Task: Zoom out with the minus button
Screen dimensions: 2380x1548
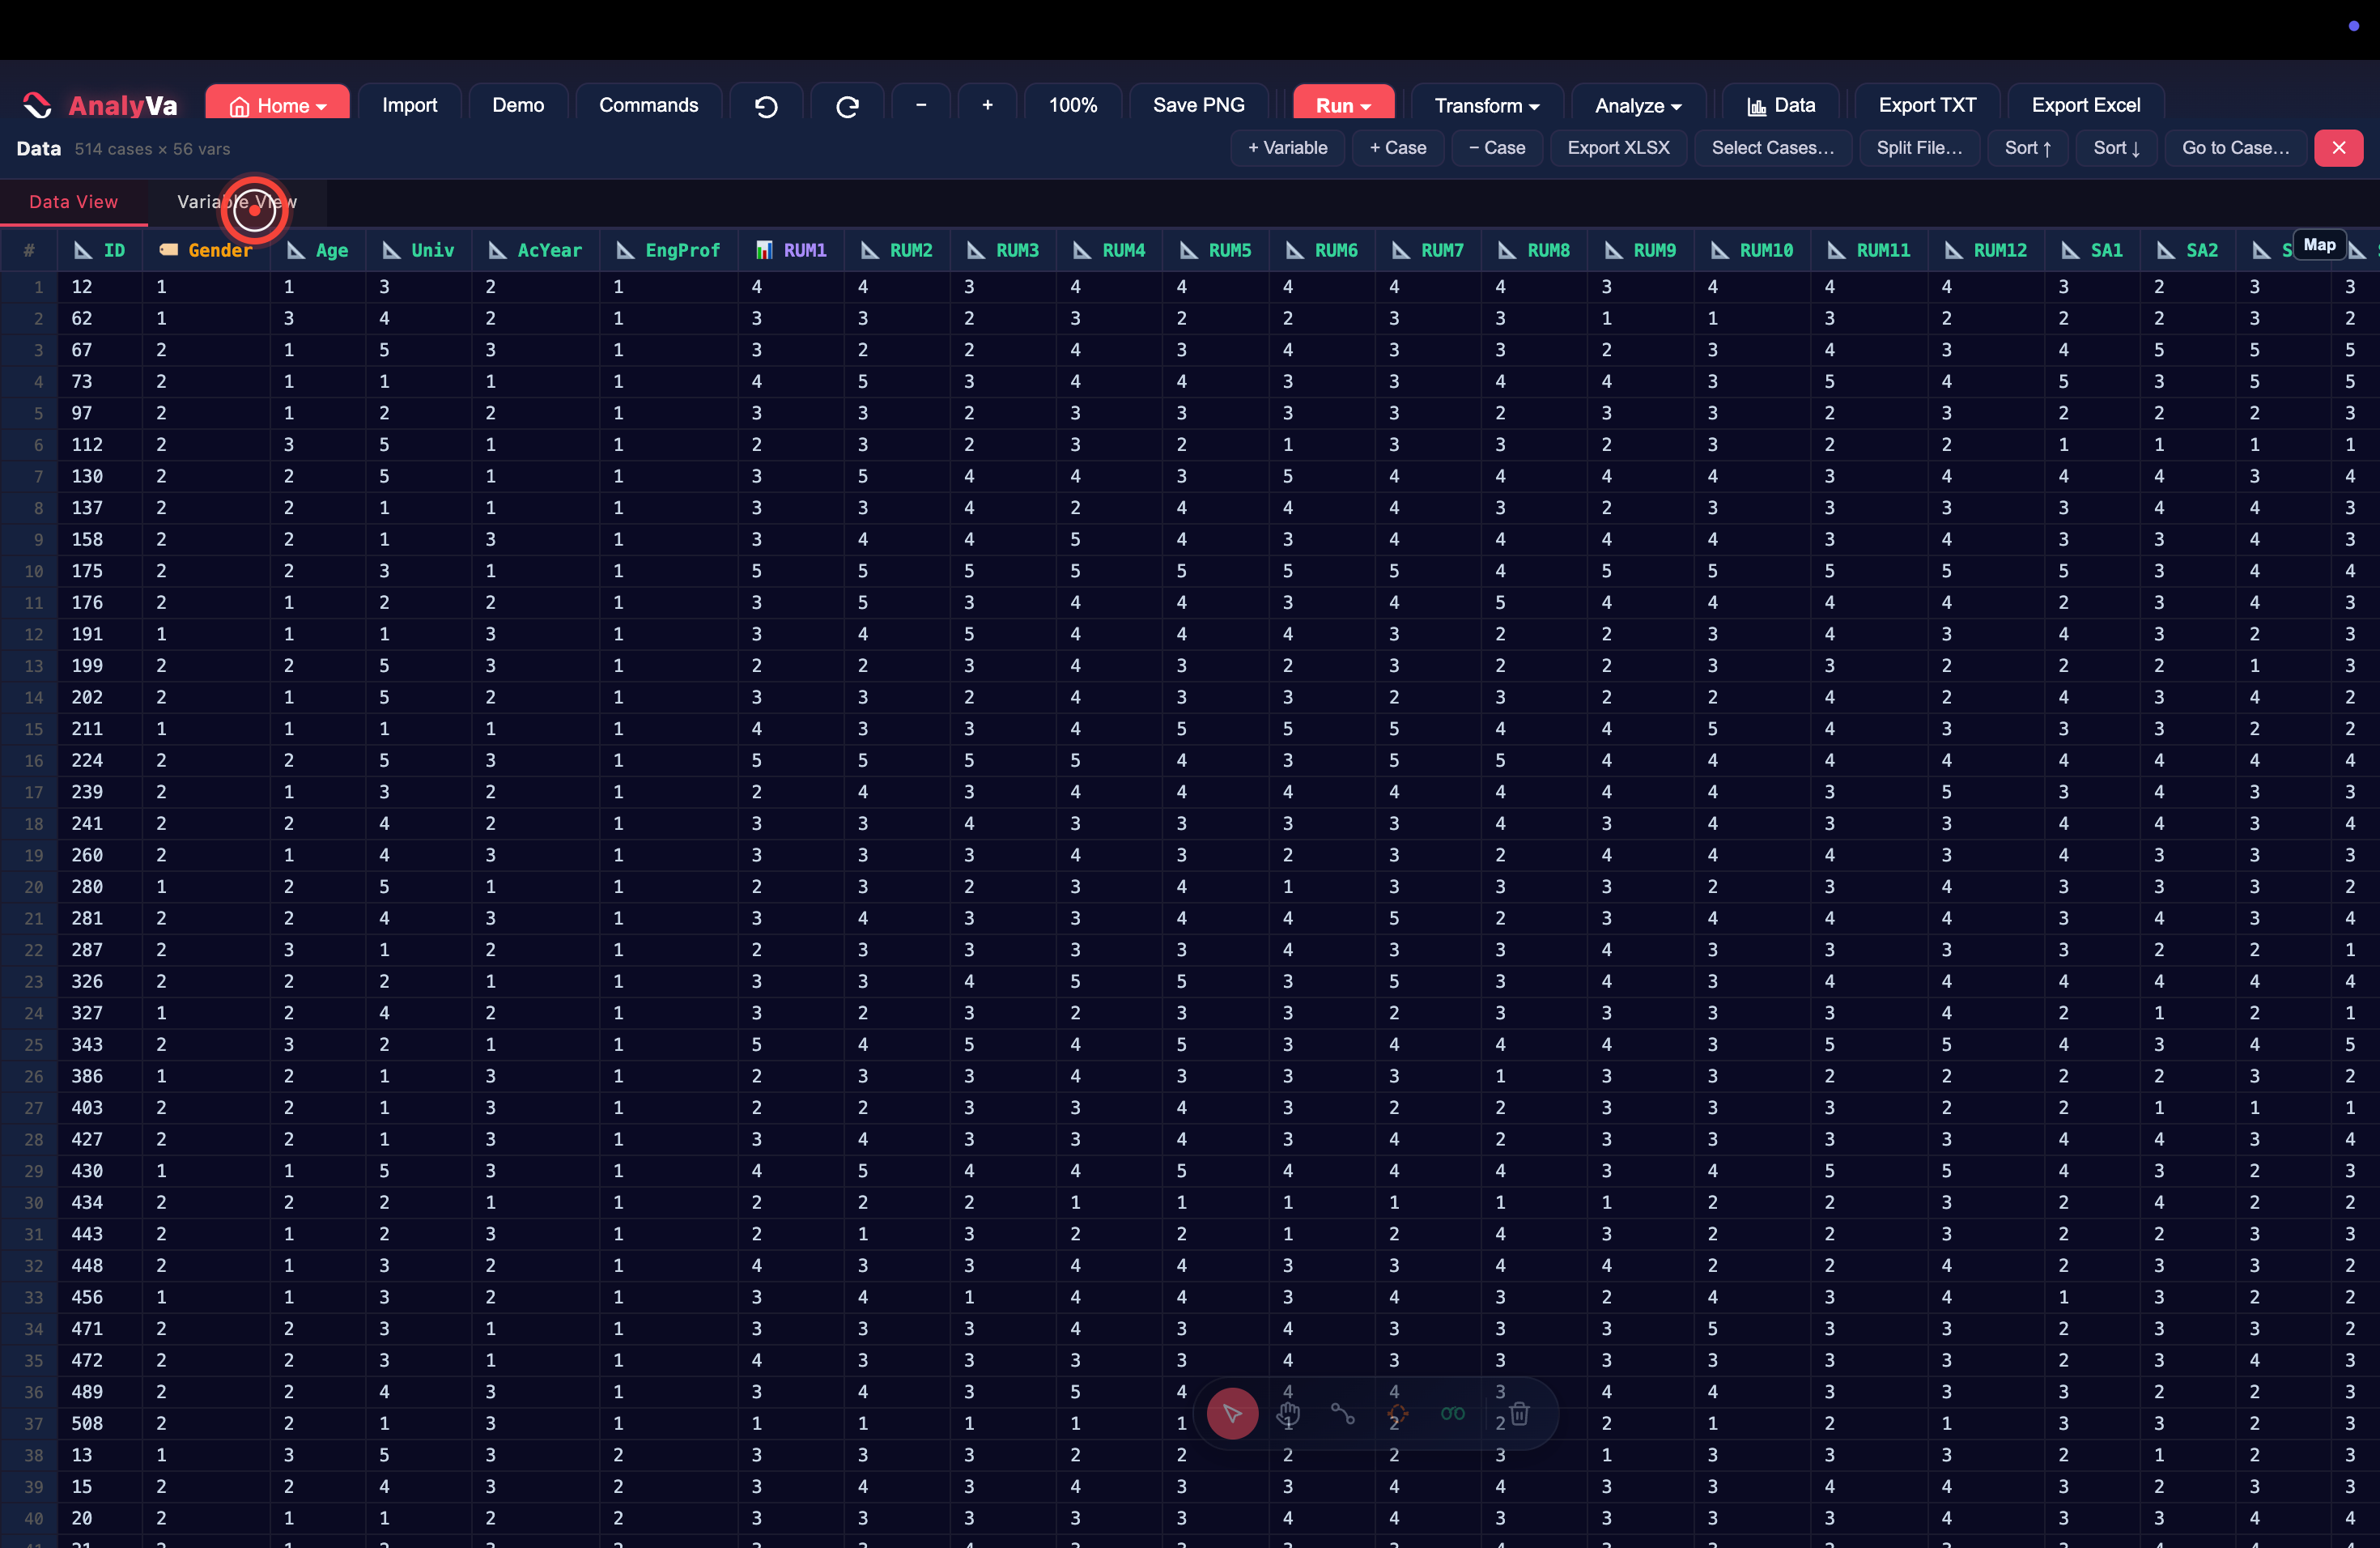Action: pyautogui.click(x=921, y=105)
